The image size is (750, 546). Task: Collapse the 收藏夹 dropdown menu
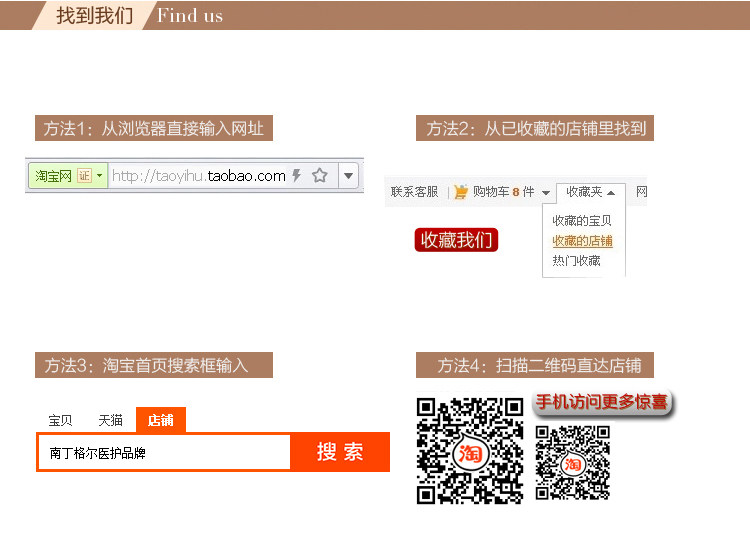click(x=590, y=192)
